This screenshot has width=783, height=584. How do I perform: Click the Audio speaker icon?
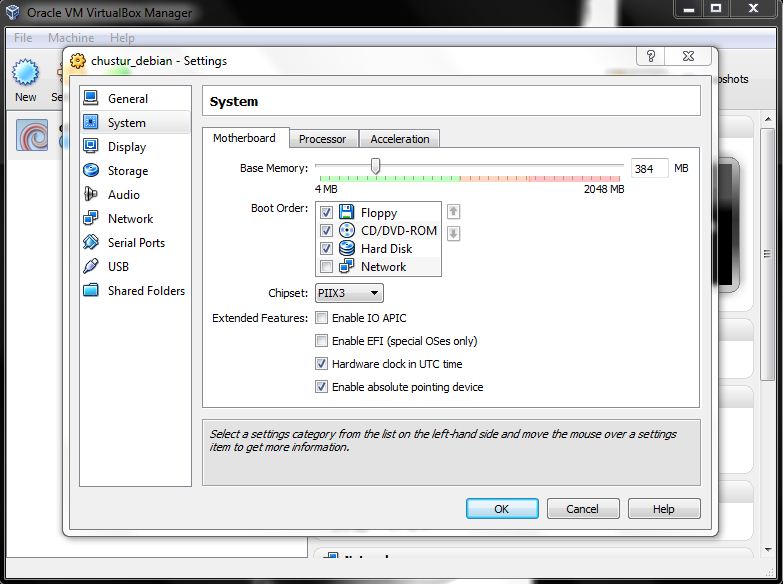(91, 194)
